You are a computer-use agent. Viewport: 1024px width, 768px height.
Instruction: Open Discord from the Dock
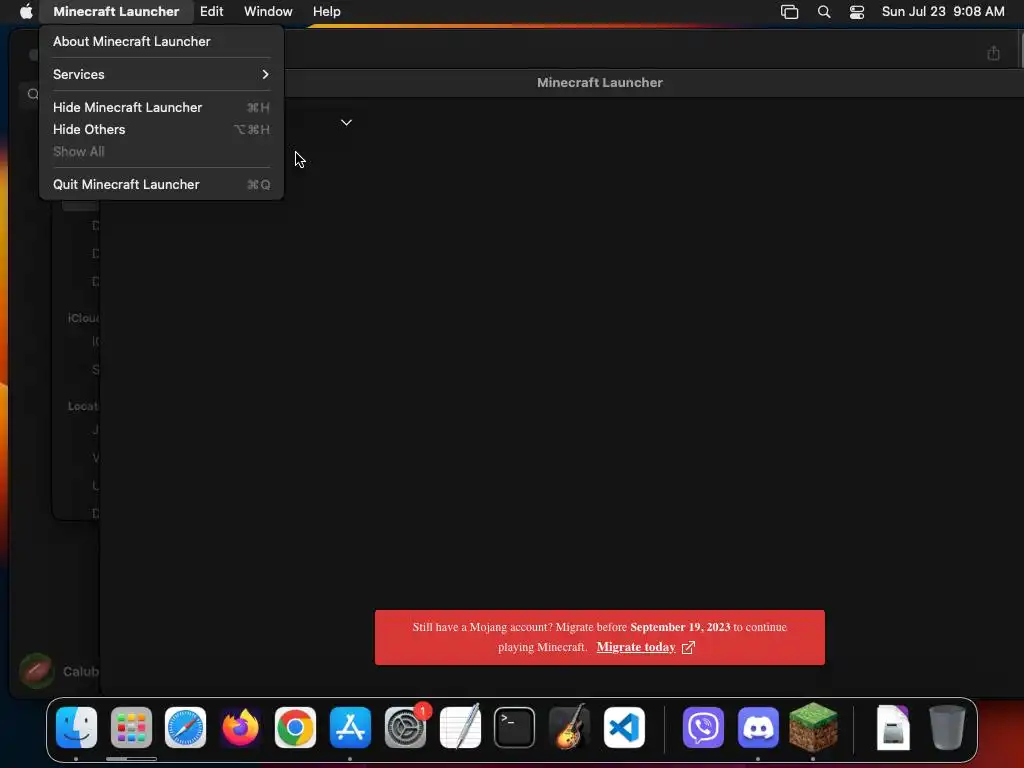point(758,727)
